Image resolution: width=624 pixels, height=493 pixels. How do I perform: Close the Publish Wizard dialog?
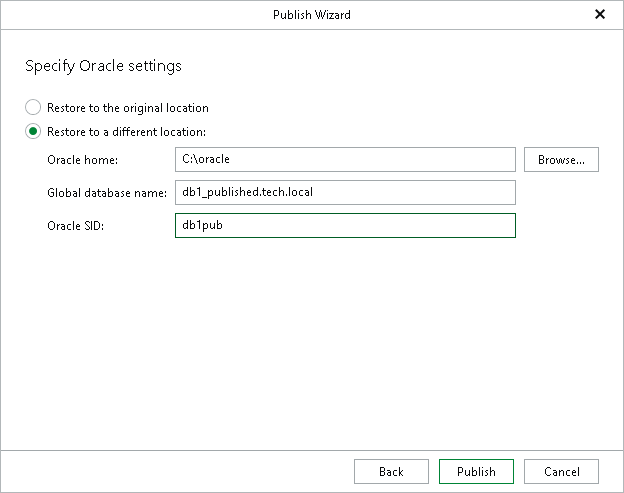[600, 15]
